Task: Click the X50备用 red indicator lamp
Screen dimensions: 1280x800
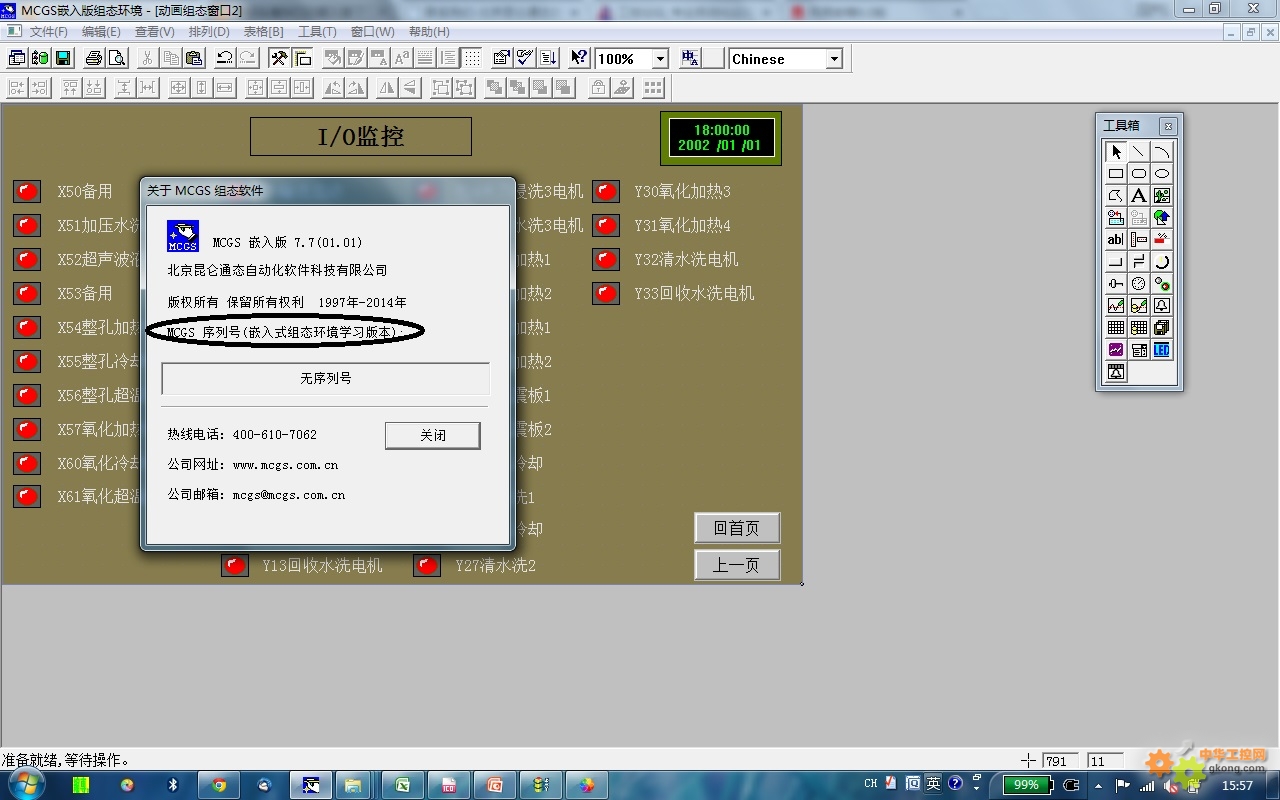Action: (27, 191)
